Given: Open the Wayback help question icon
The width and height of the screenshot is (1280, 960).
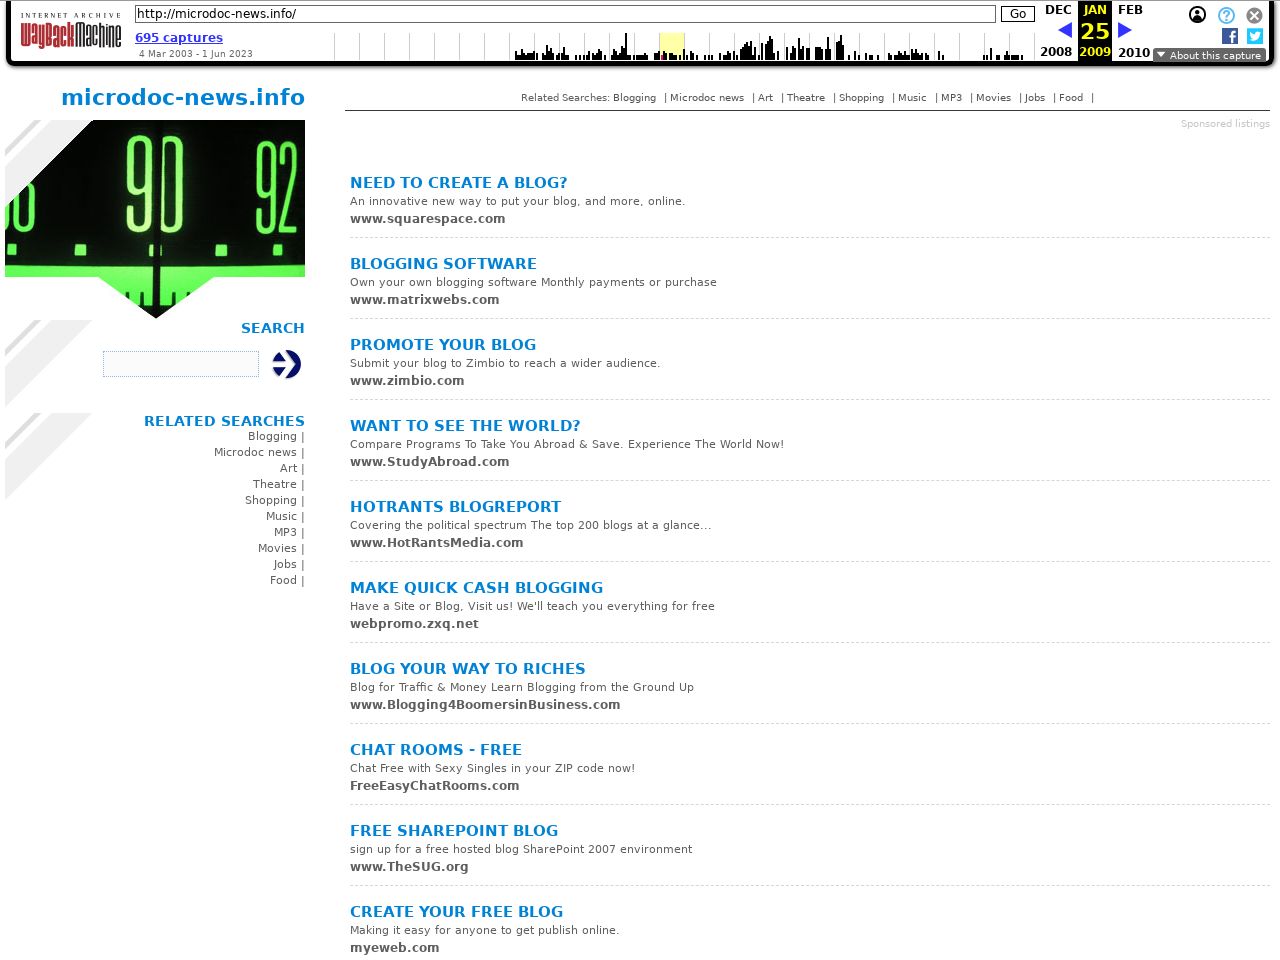Looking at the screenshot, I should tap(1226, 15).
